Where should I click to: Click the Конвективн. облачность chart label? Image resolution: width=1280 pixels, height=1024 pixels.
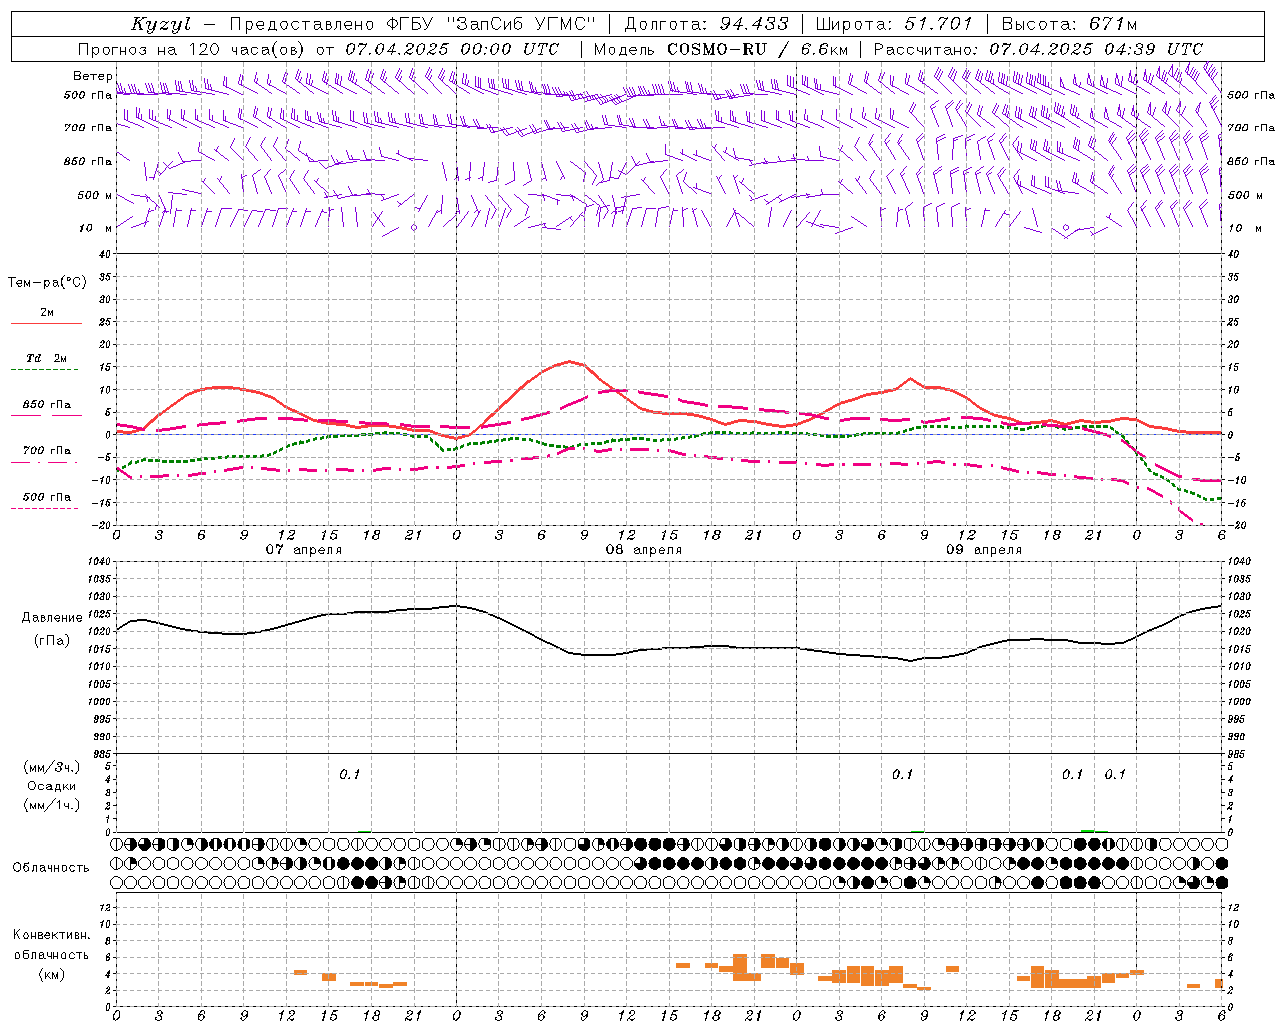[51, 944]
